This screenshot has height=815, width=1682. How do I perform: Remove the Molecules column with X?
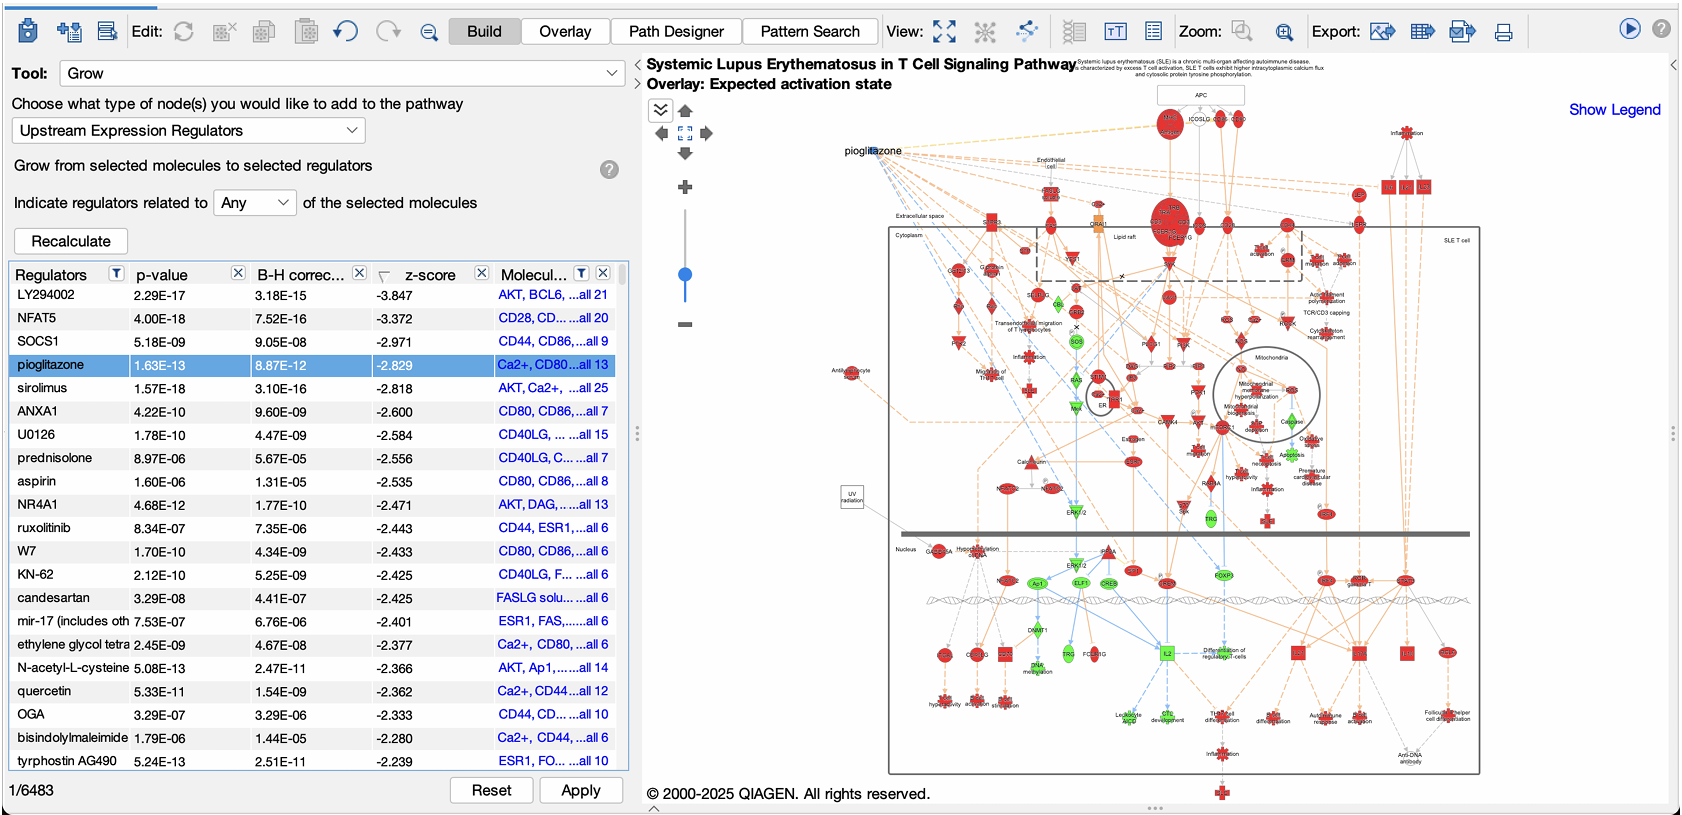click(x=603, y=273)
